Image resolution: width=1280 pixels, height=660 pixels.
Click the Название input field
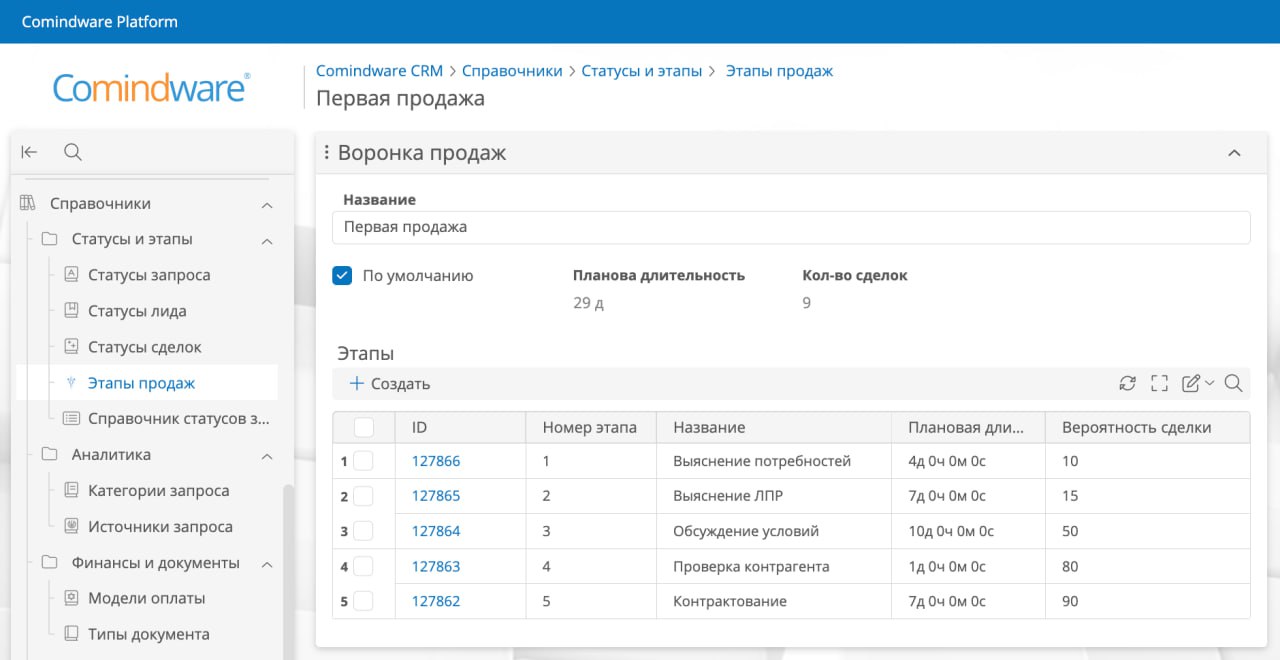791,227
